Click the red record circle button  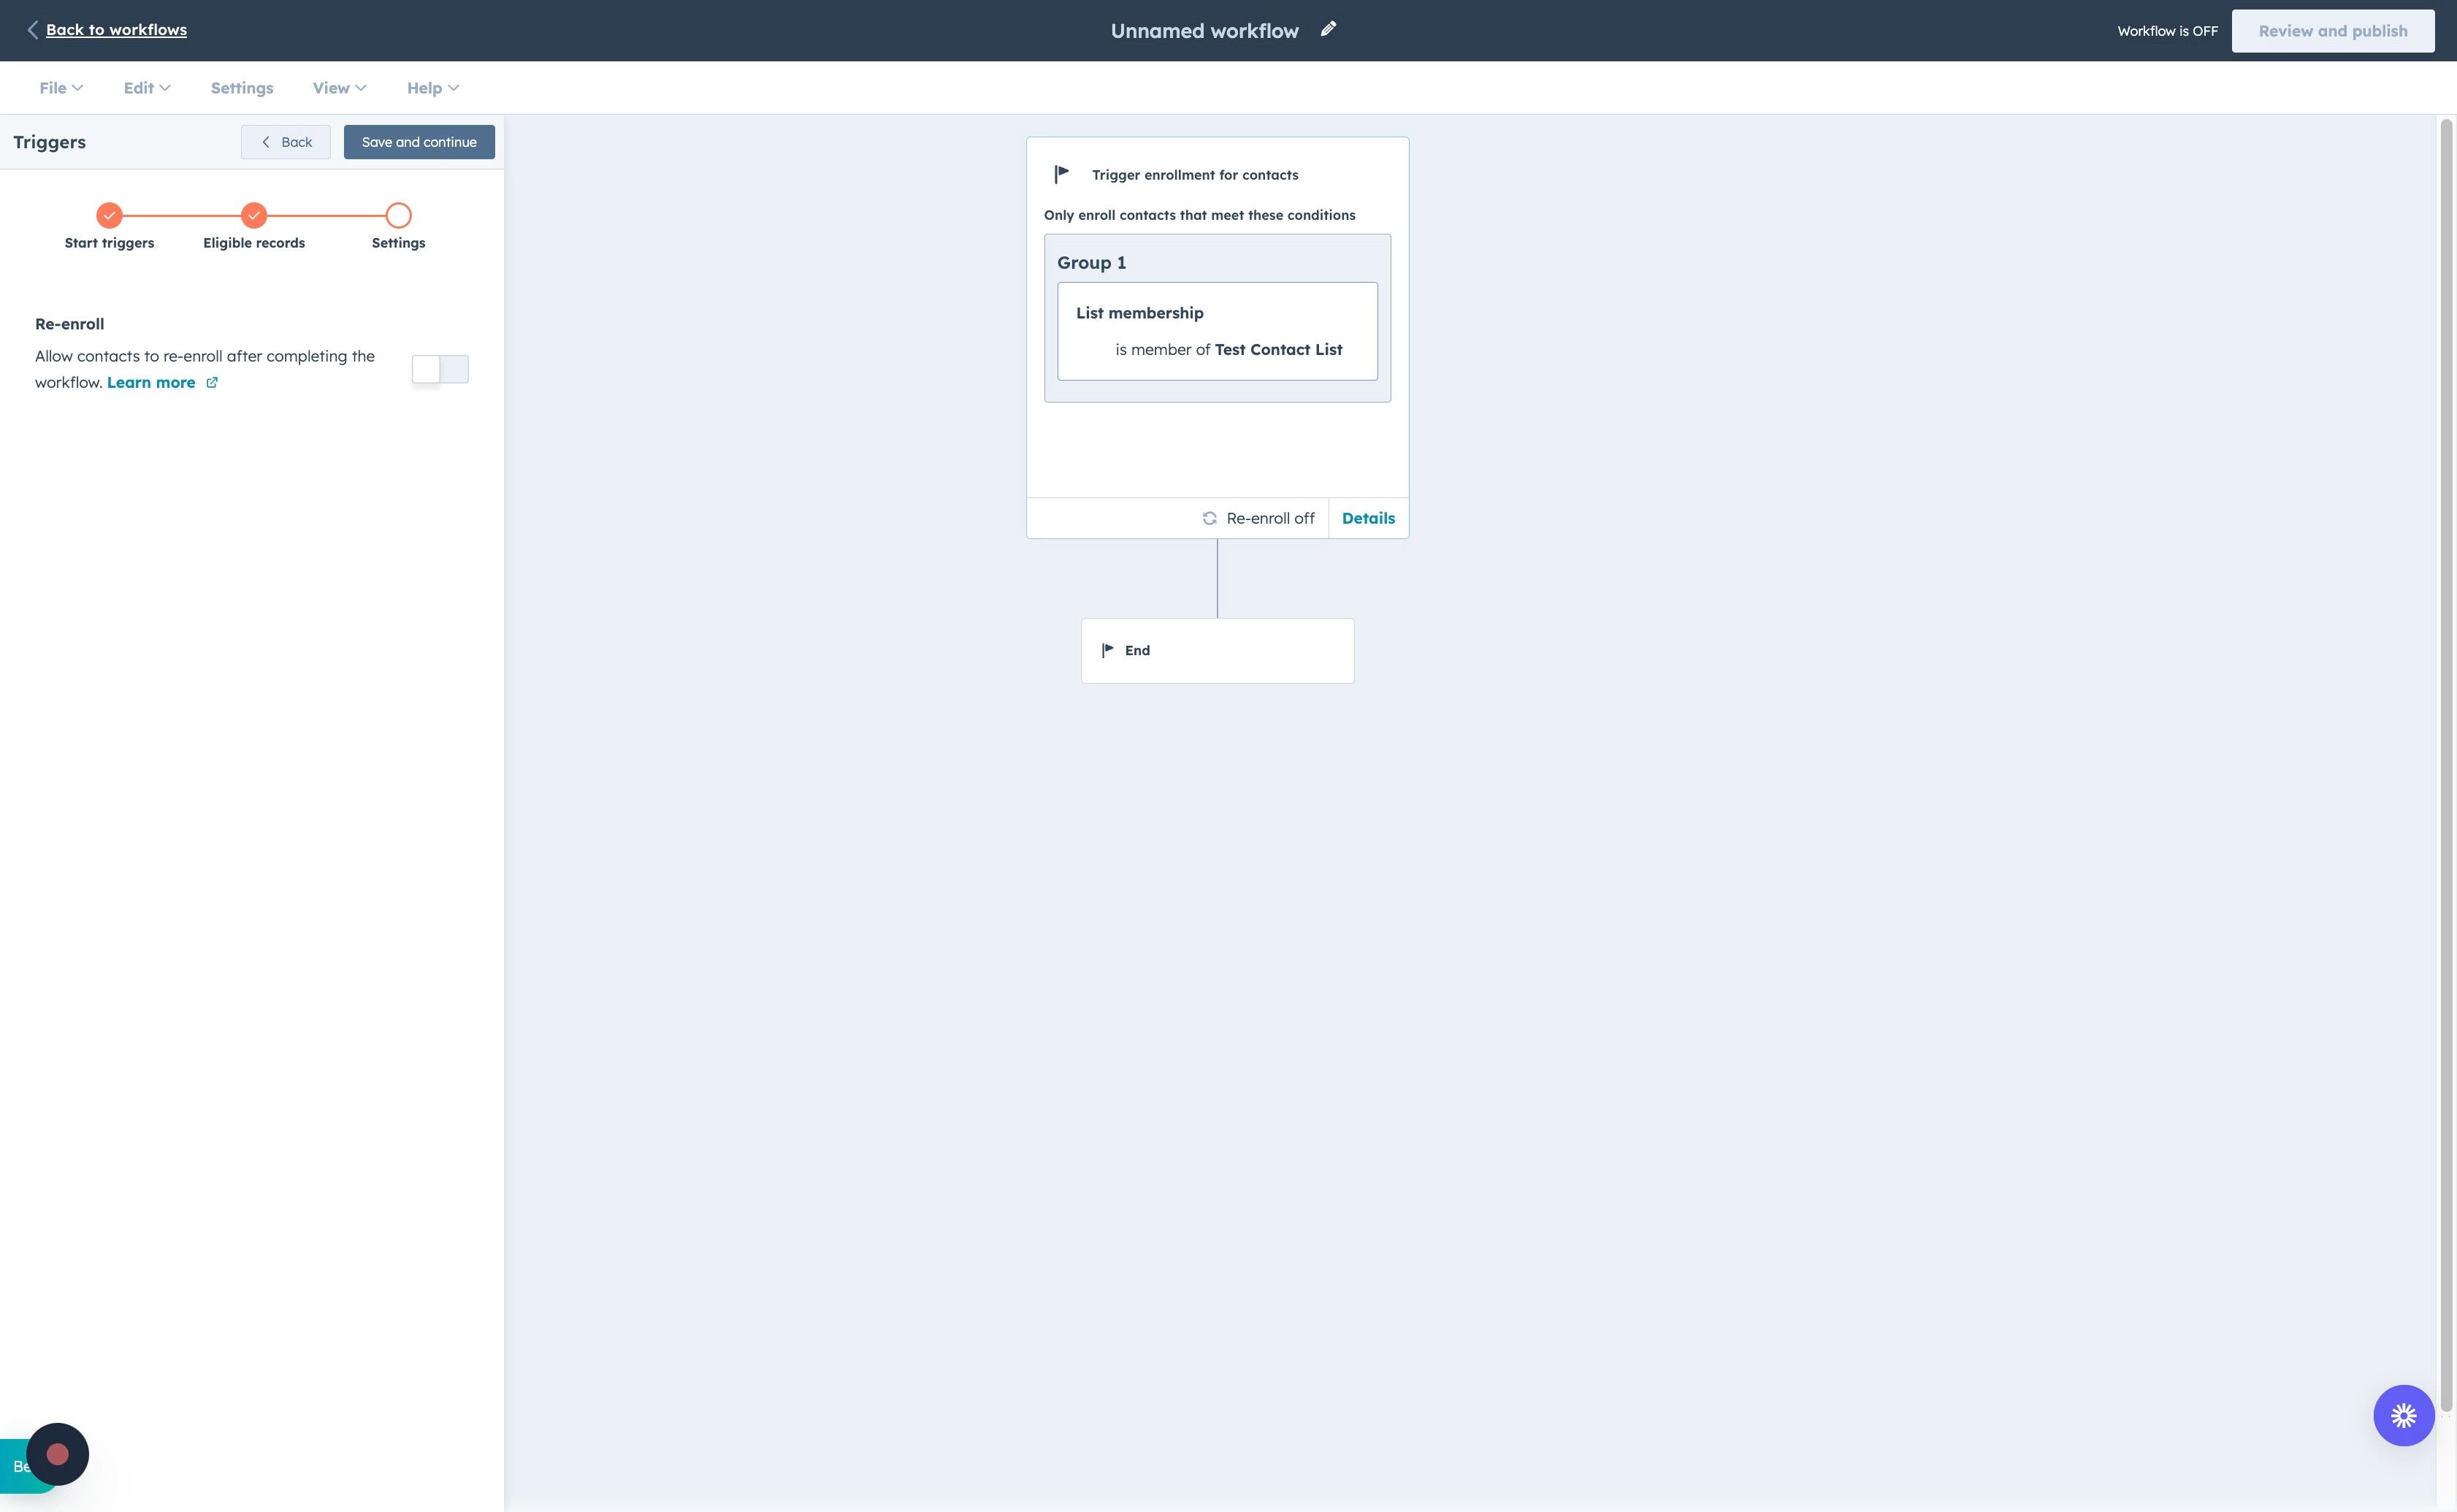click(57, 1453)
